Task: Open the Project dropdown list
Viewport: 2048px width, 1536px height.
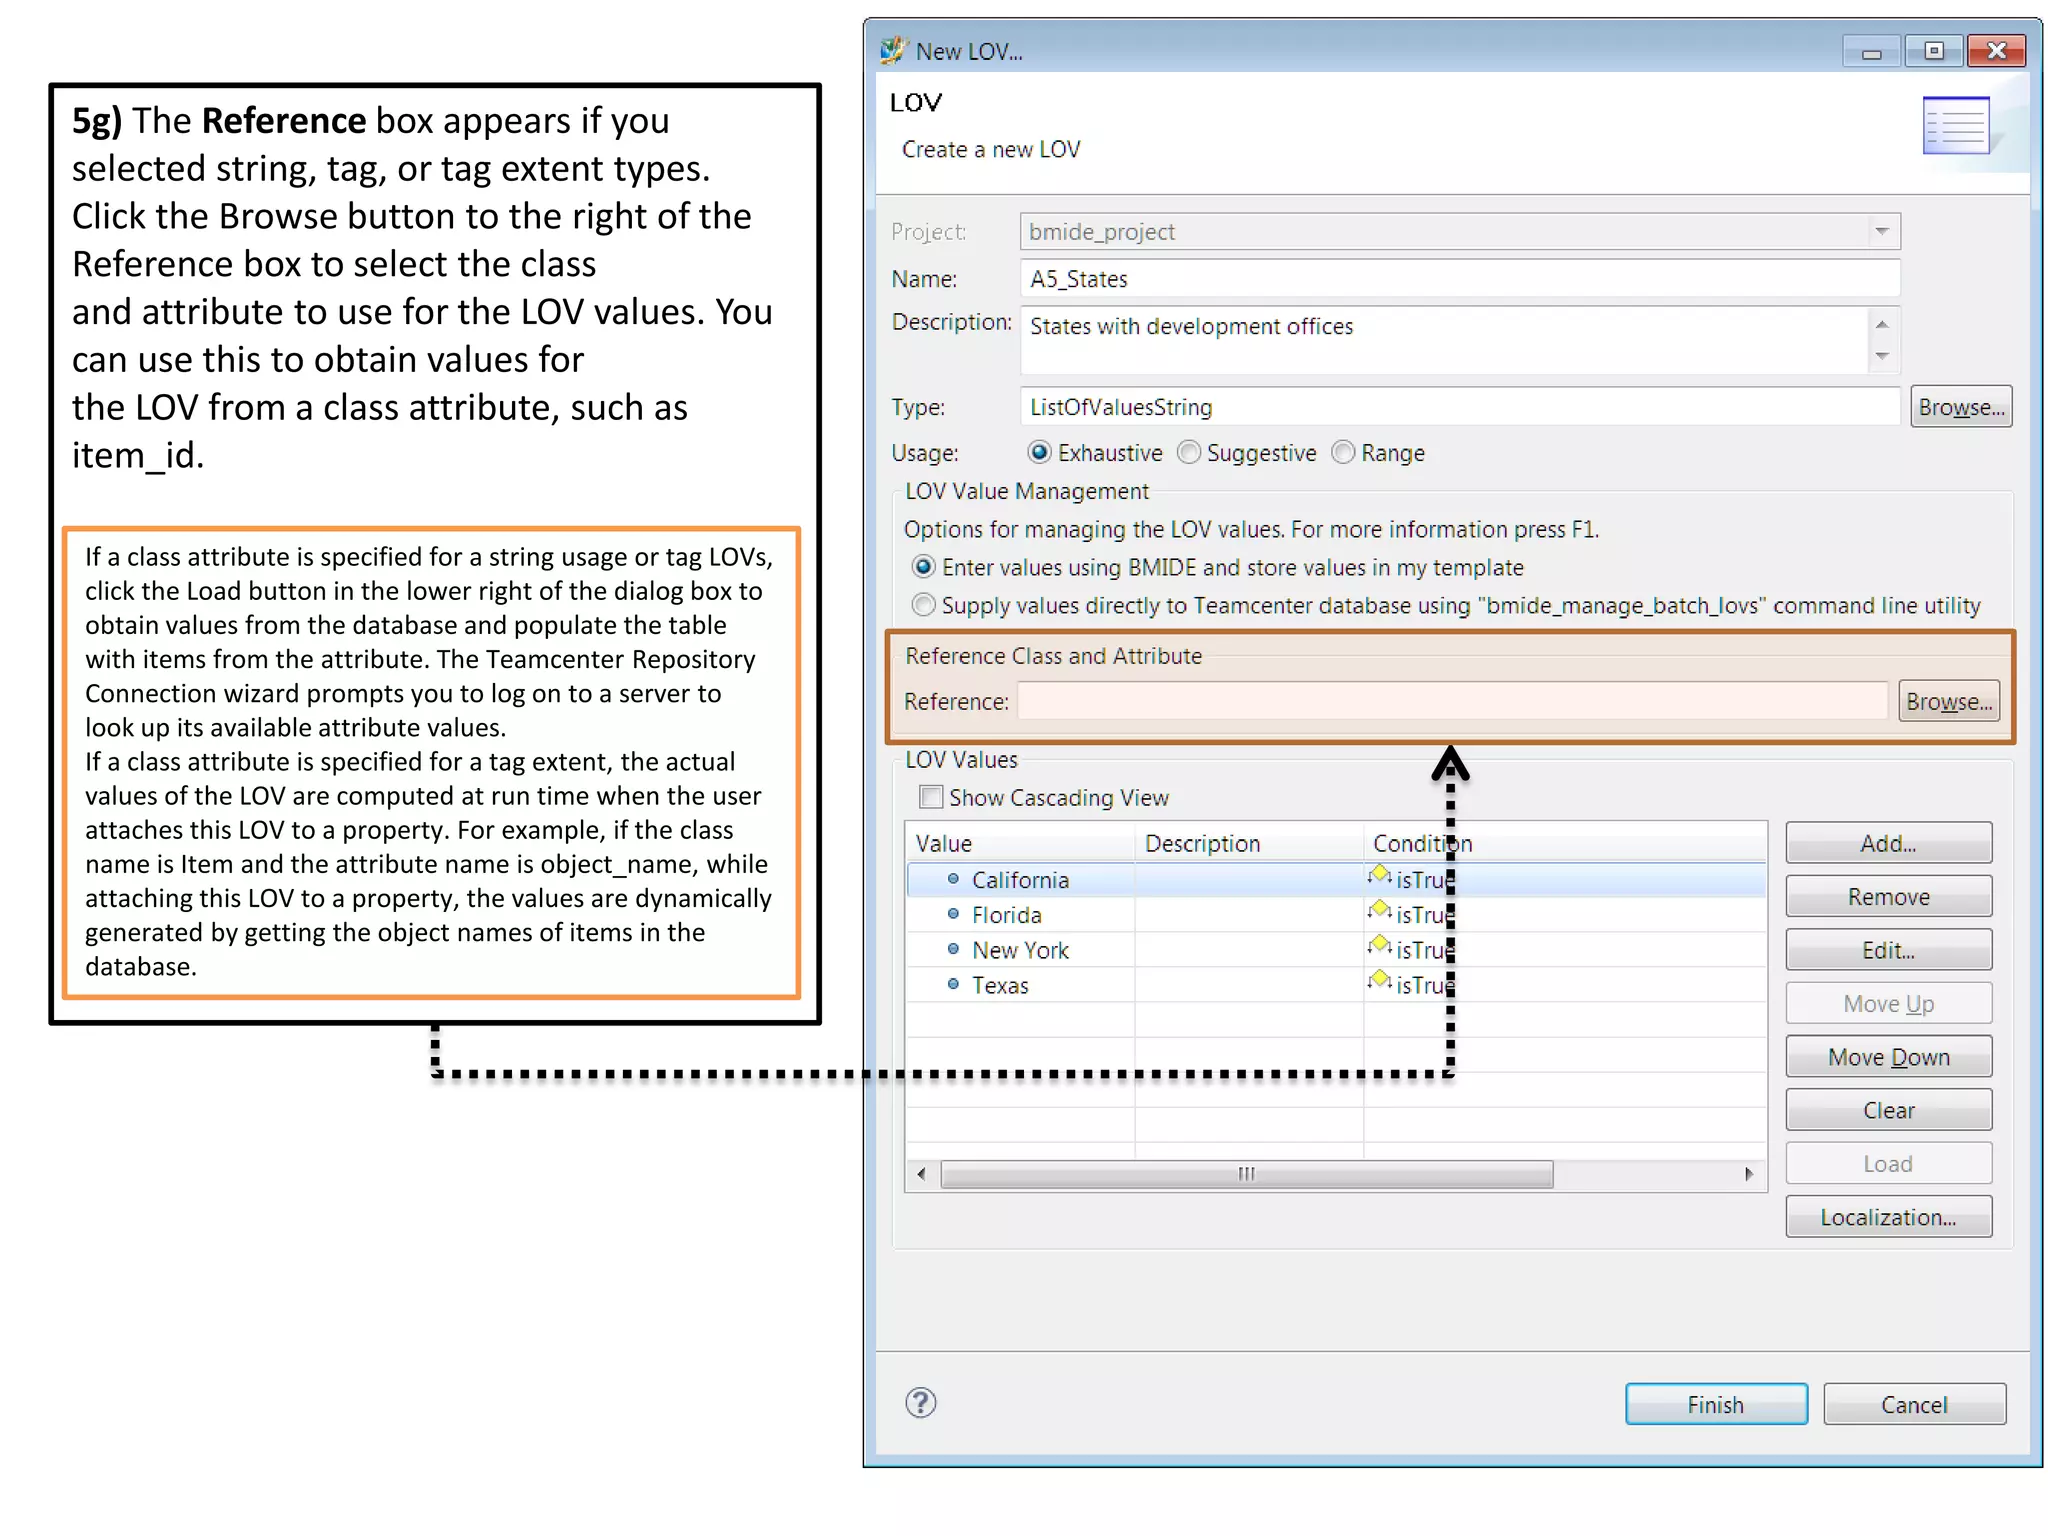Action: point(1881,231)
